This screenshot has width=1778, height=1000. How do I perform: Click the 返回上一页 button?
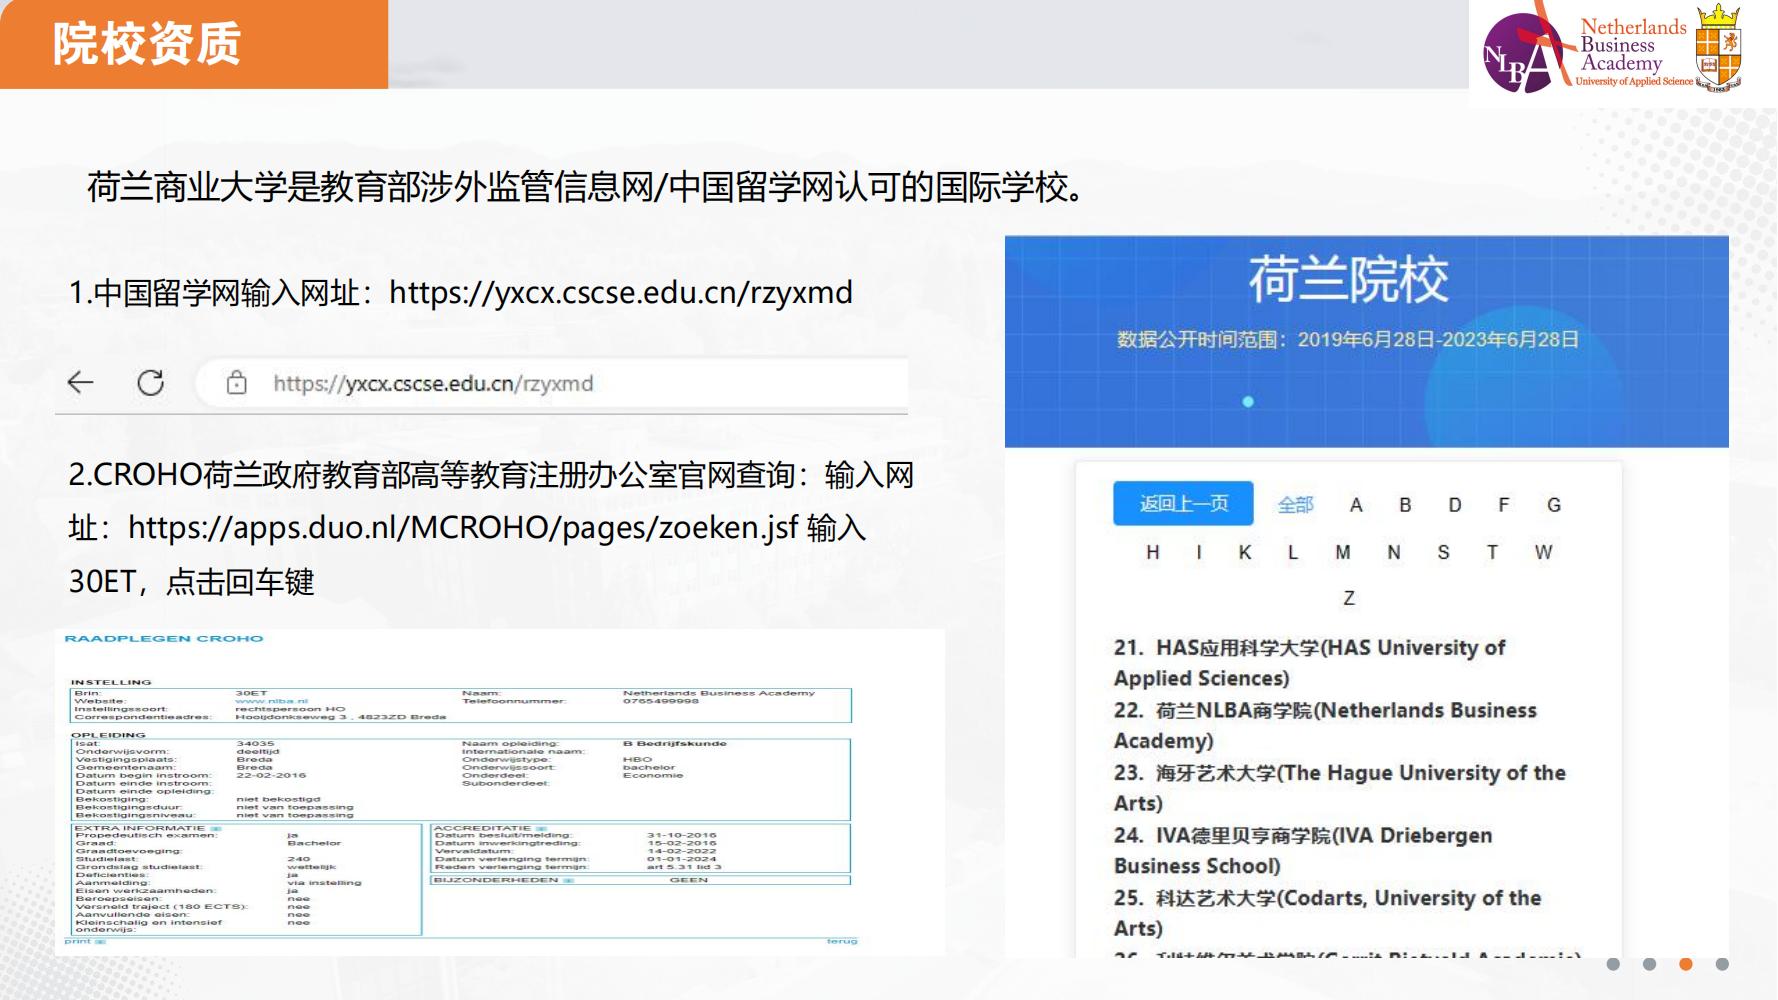pyautogui.click(x=1181, y=503)
